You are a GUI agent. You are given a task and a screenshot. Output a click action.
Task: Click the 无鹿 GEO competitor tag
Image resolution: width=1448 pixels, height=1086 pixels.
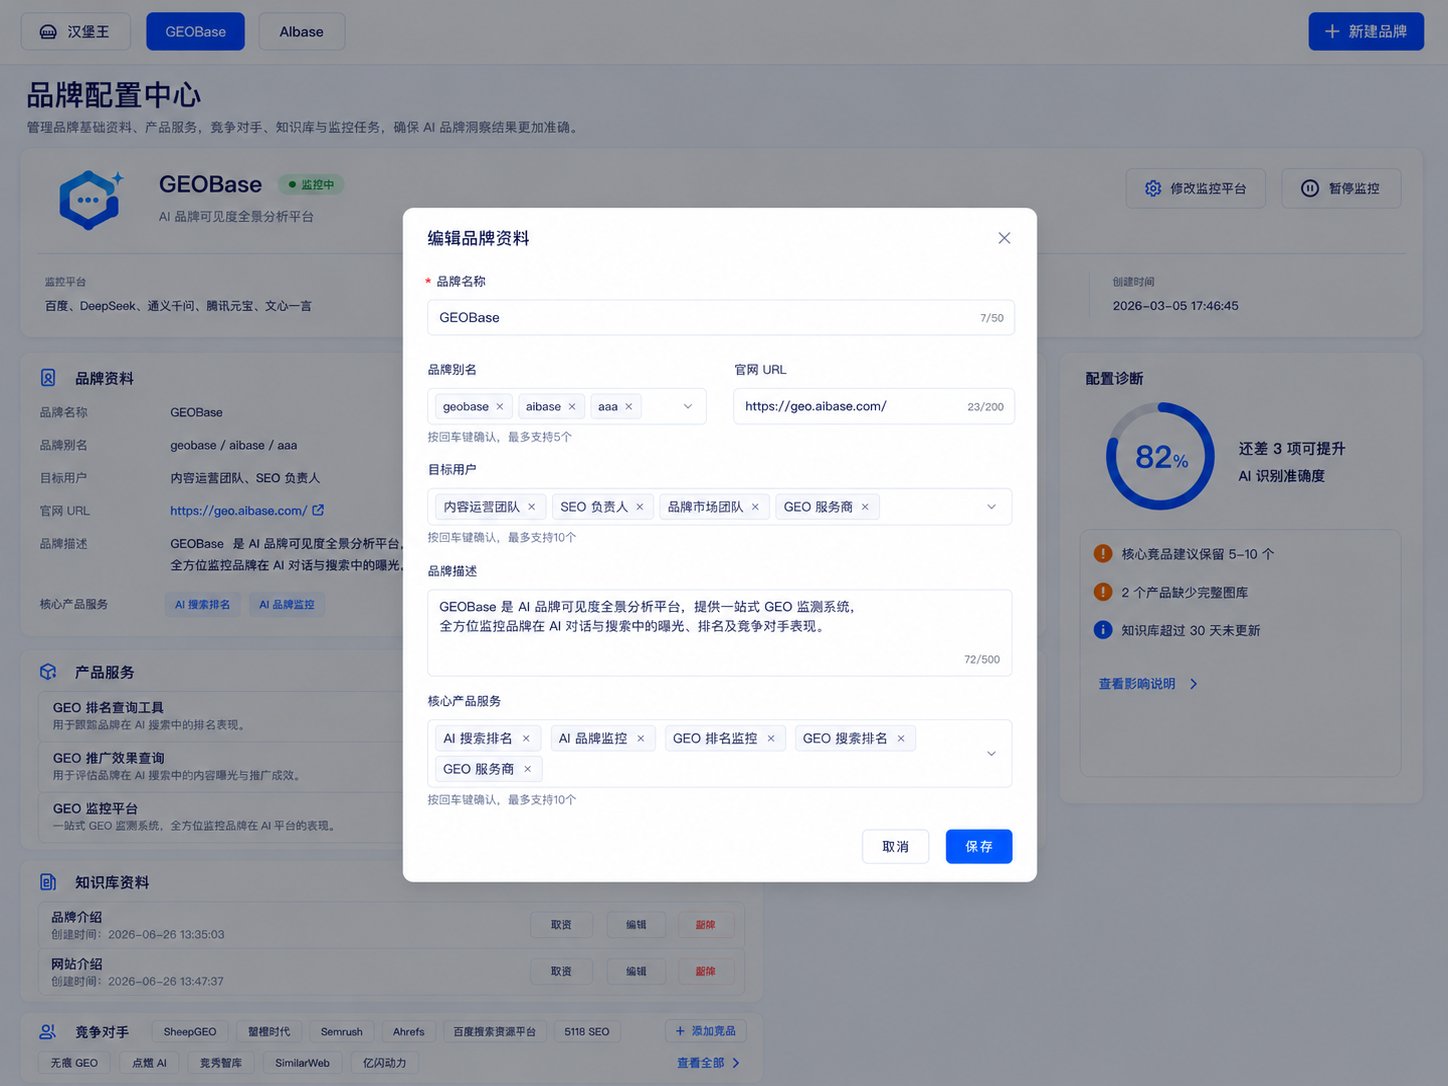pyautogui.click(x=75, y=1063)
